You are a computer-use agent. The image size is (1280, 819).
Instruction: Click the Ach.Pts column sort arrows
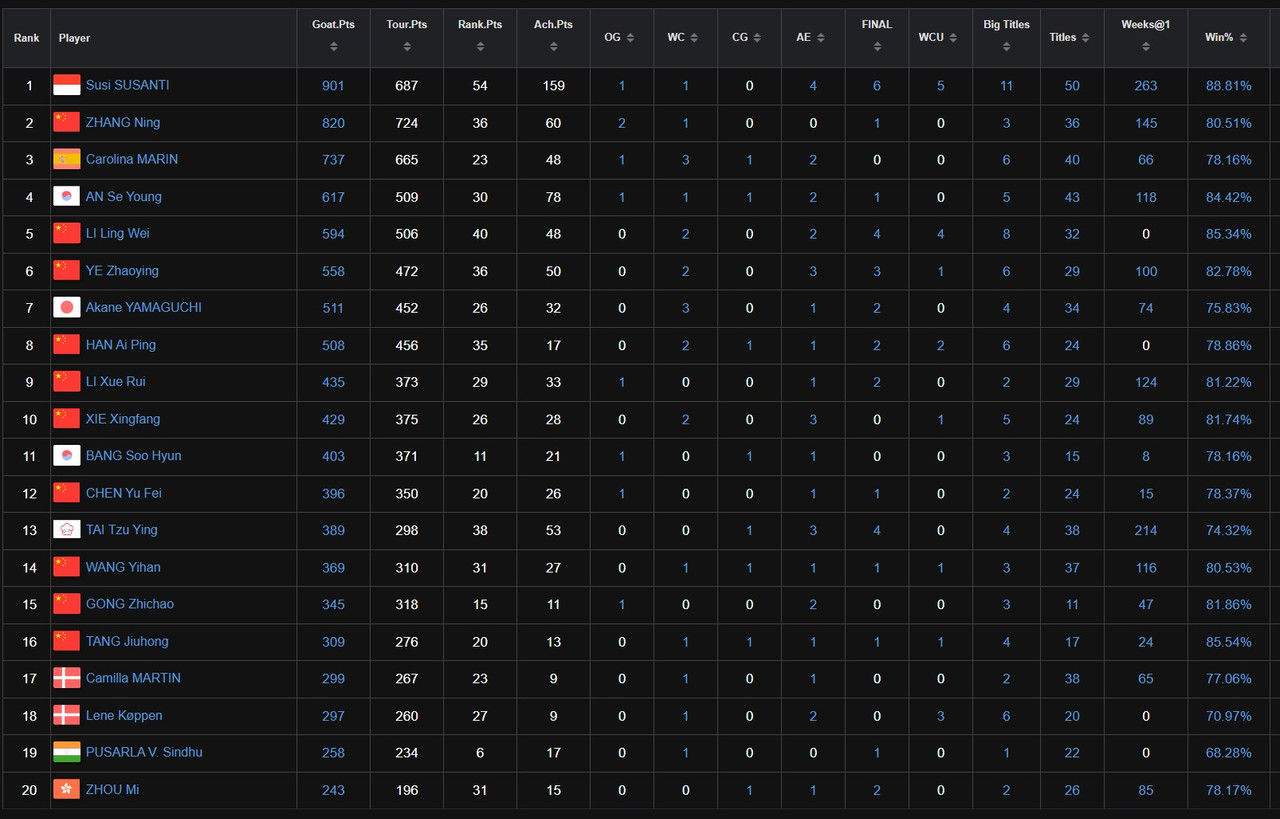pos(553,47)
